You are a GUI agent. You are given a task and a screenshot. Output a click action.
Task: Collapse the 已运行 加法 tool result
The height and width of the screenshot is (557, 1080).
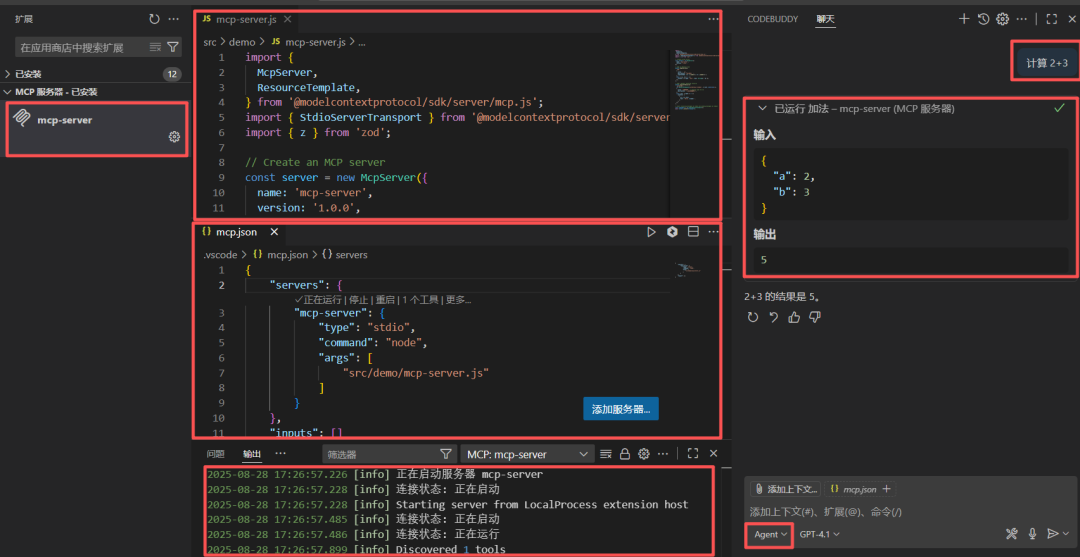coord(762,108)
